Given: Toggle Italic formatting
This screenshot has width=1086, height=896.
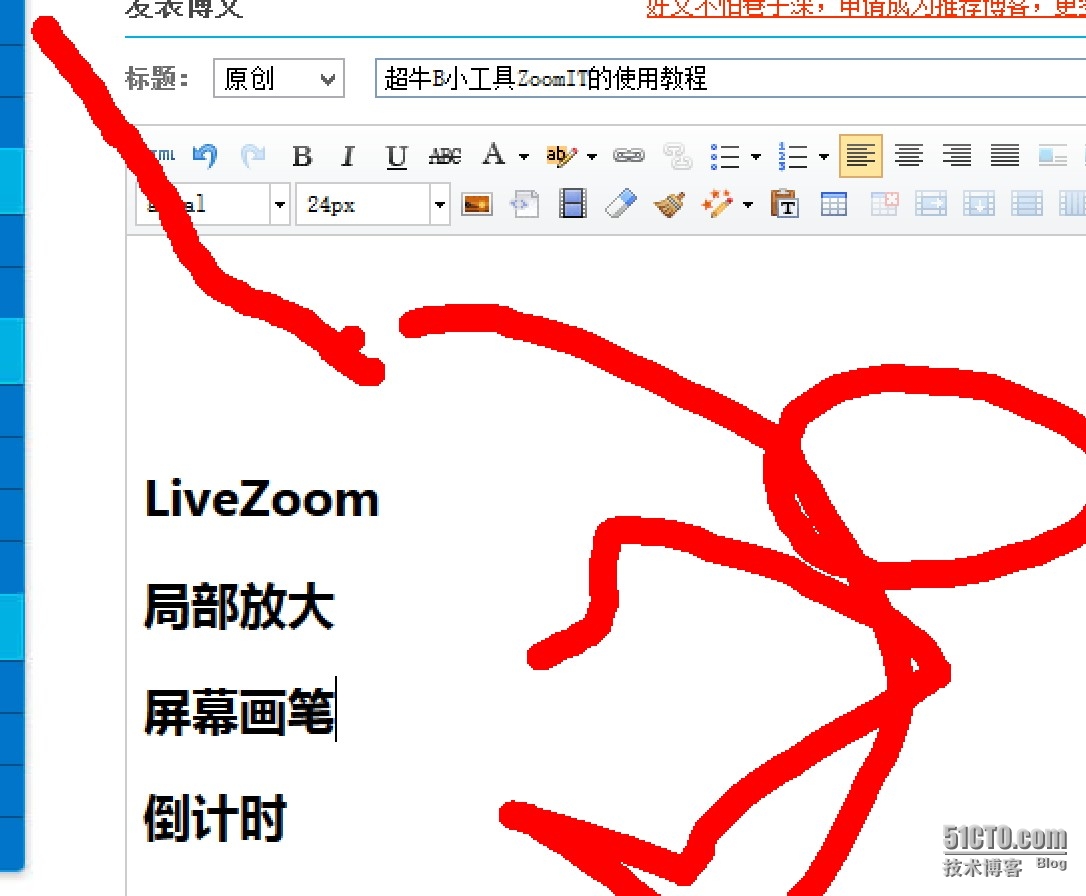Looking at the screenshot, I should [348, 156].
